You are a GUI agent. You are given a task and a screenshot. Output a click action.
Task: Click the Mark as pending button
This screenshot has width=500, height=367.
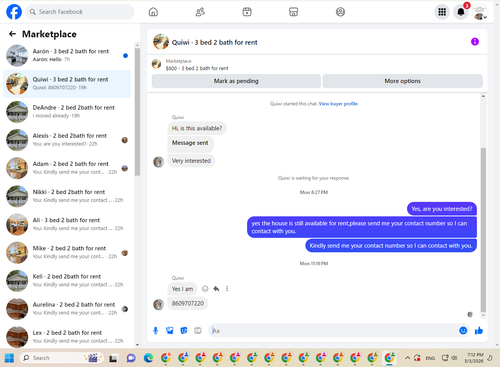point(236,81)
